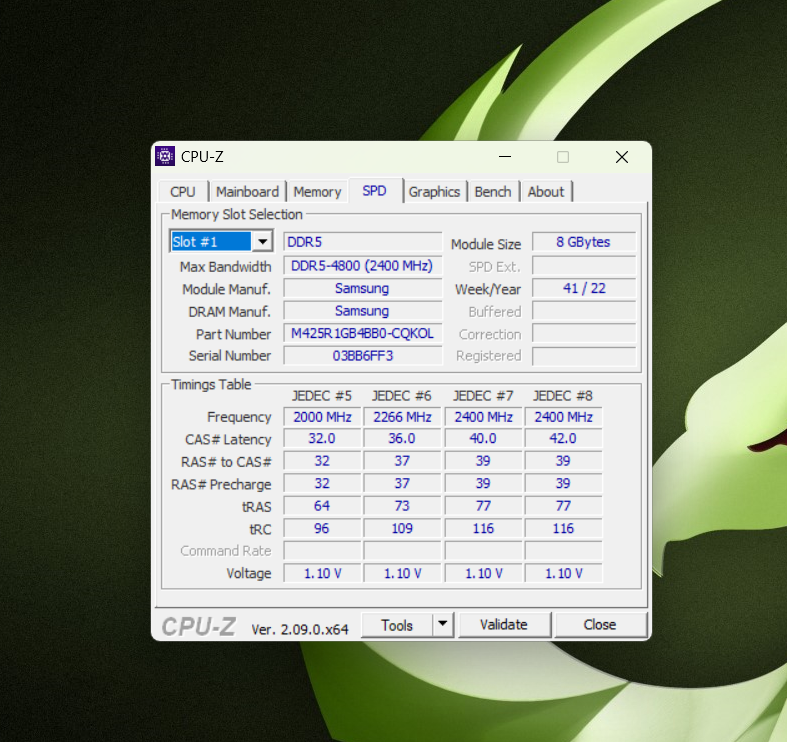Click the Part Number label

[233, 334]
